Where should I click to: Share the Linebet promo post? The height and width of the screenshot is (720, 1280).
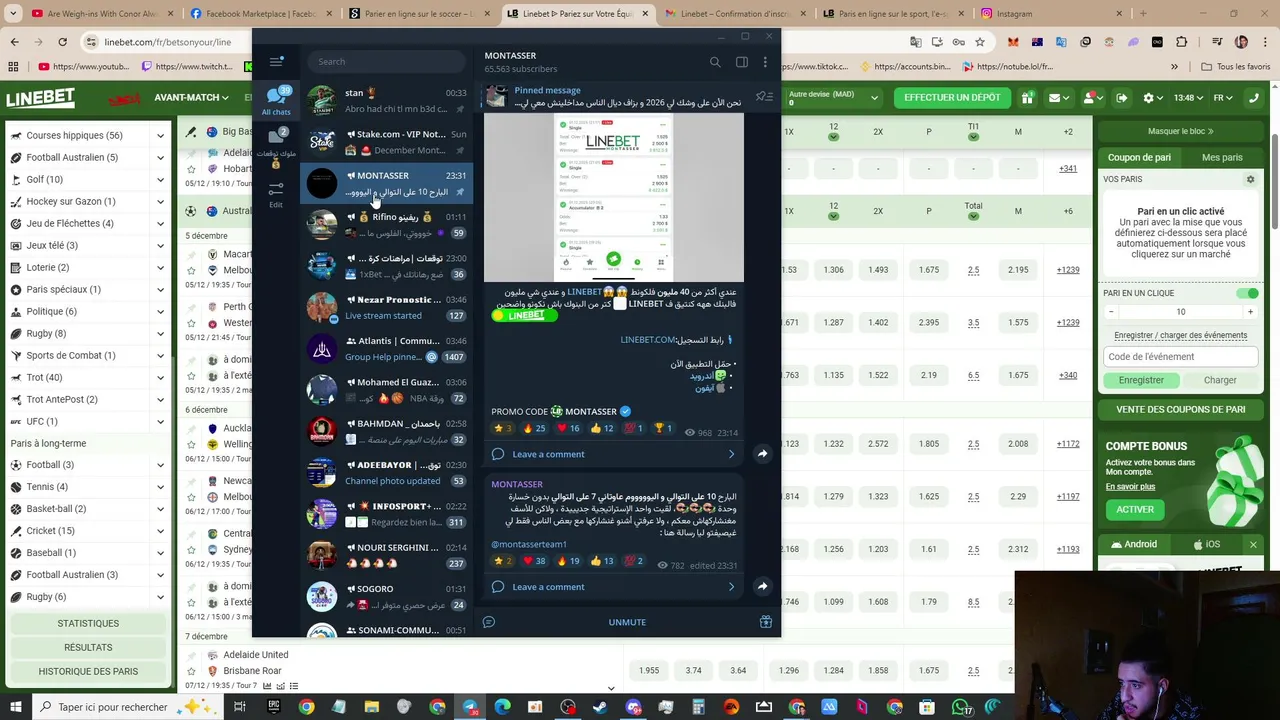[x=762, y=454]
